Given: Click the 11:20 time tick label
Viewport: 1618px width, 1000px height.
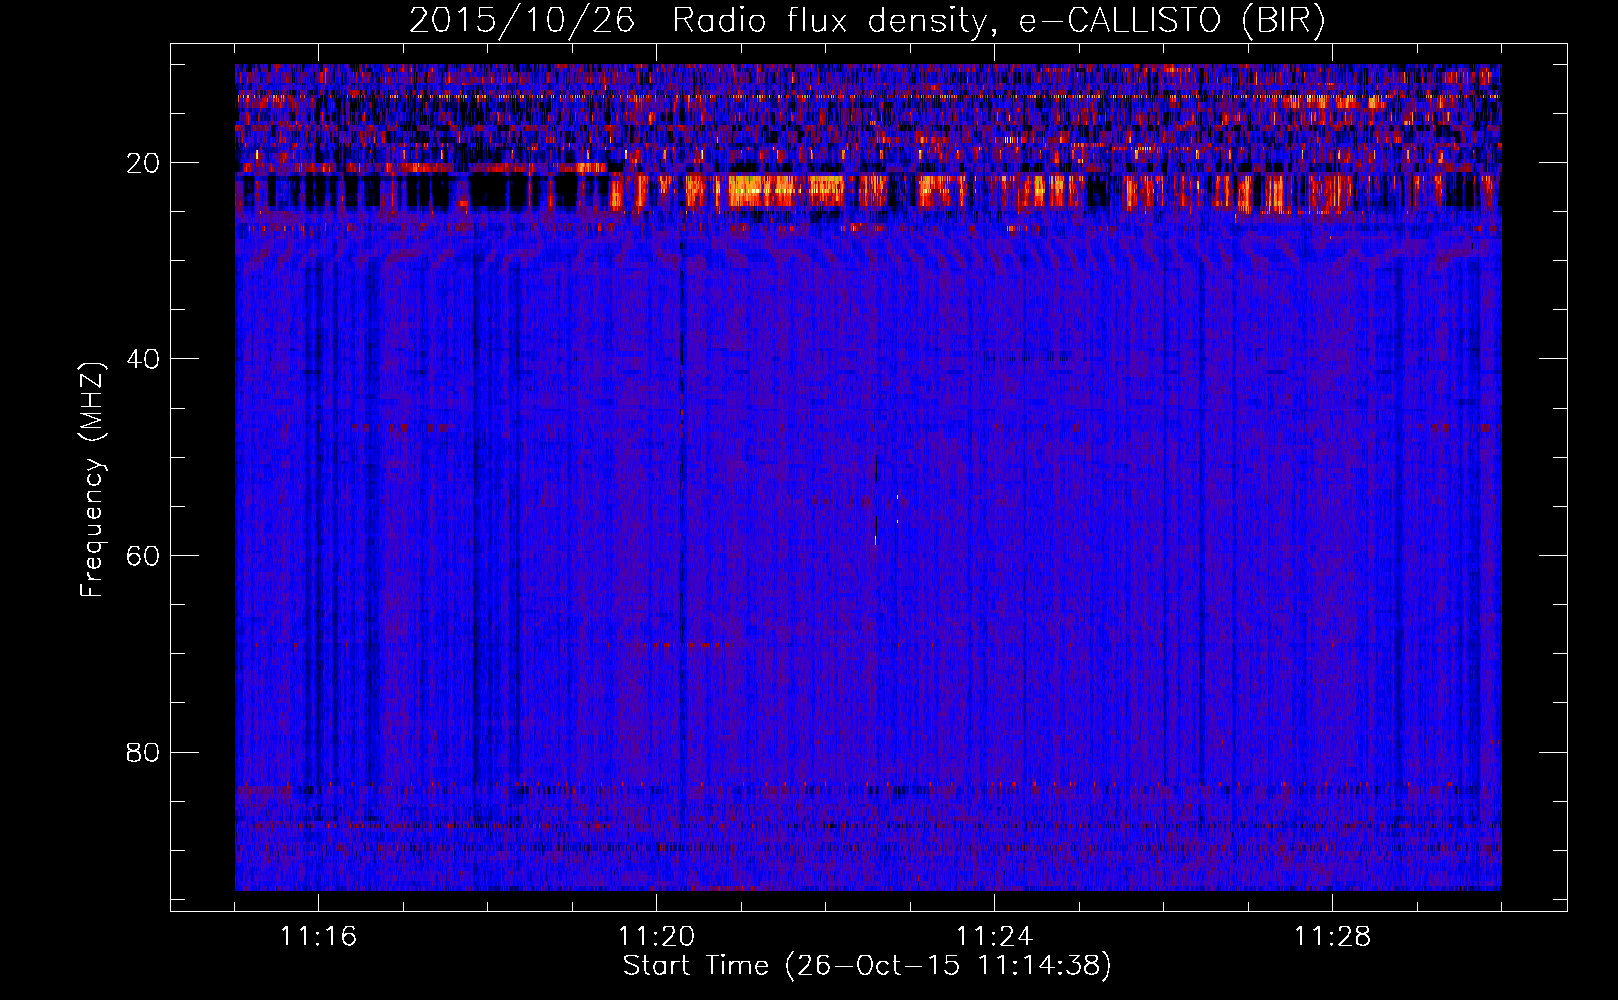Looking at the screenshot, I should point(656,937).
